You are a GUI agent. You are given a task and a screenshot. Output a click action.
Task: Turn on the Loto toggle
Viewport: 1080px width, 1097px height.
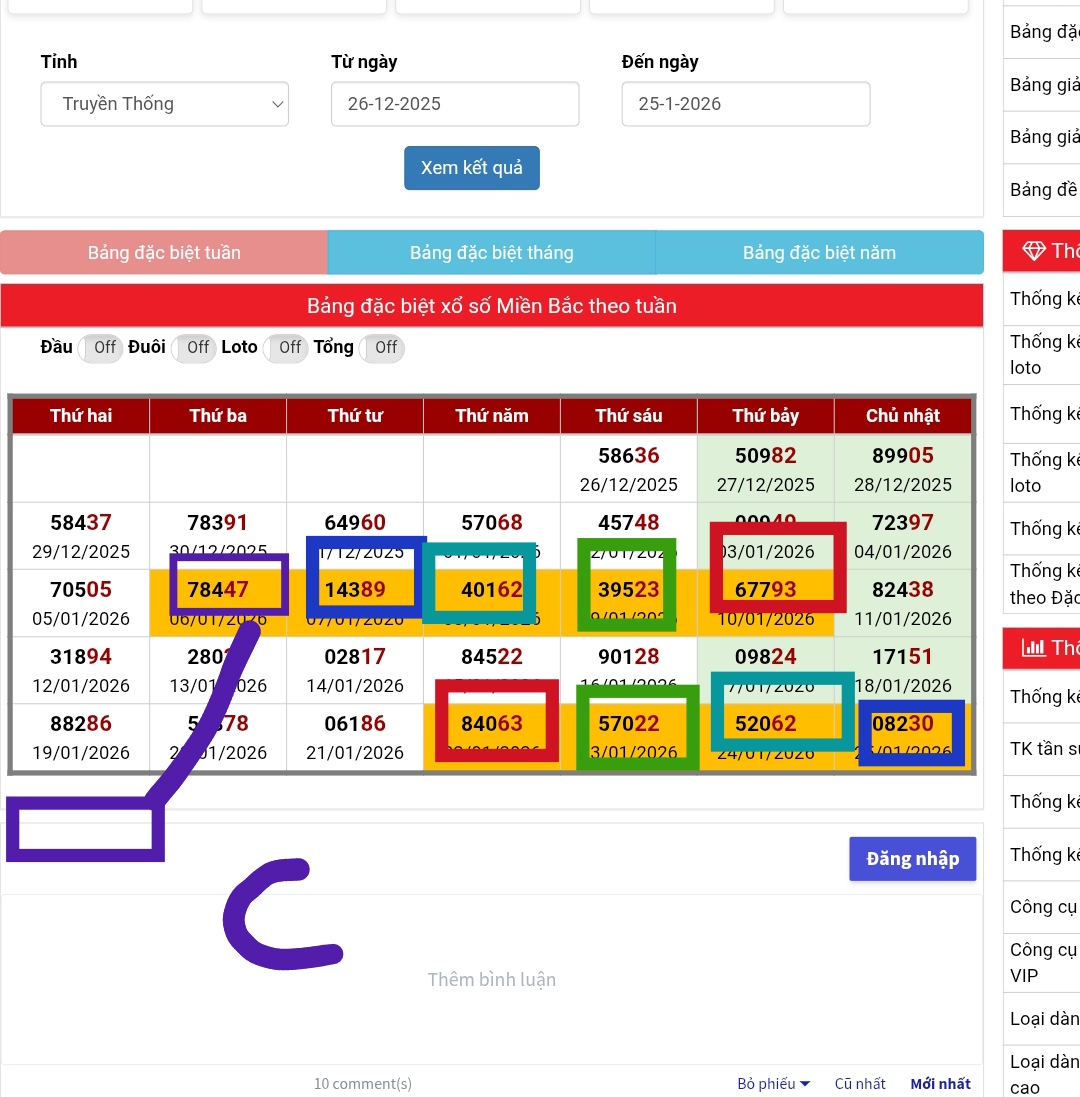286,348
